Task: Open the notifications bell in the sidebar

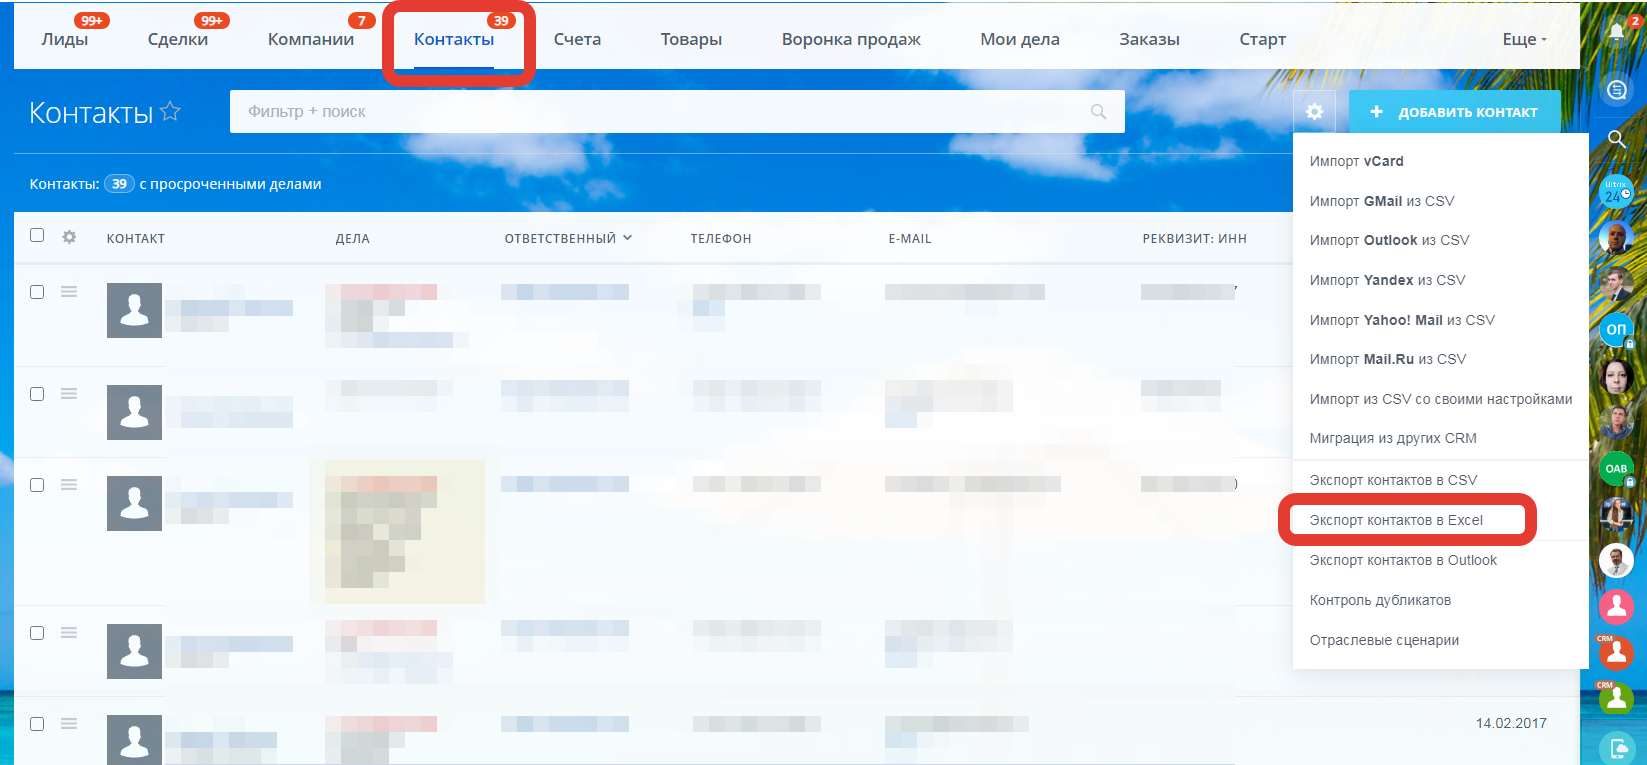Action: (x=1616, y=32)
